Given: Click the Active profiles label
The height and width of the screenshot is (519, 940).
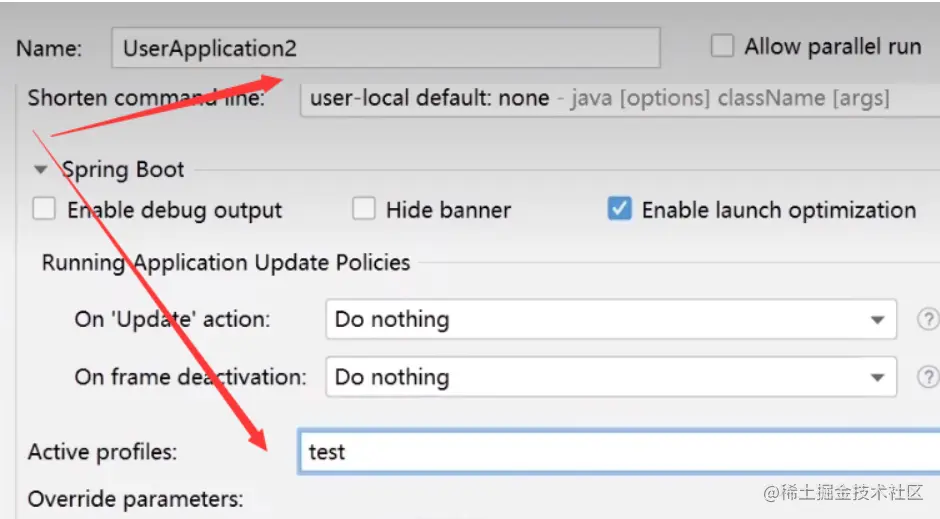Looking at the screenshot, I should pyautogui.click(x=102, y=452).
